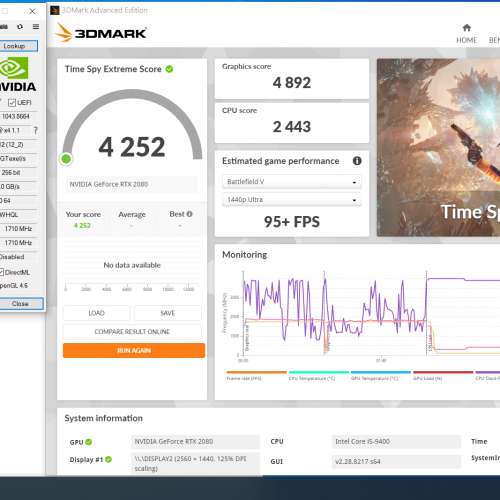This screenshot has width=500, height=500.
Task: Click the 256 bit bus width value in GPU-Z
Action: (11, 173)
